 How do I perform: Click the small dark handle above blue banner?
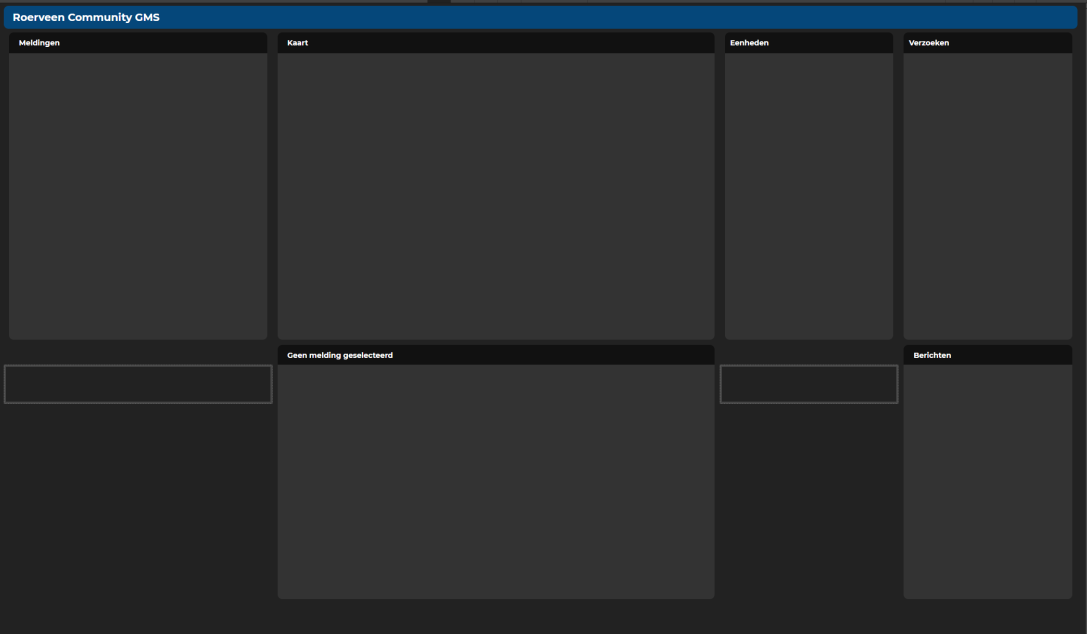pyautogui.click(x=439, y=2)
